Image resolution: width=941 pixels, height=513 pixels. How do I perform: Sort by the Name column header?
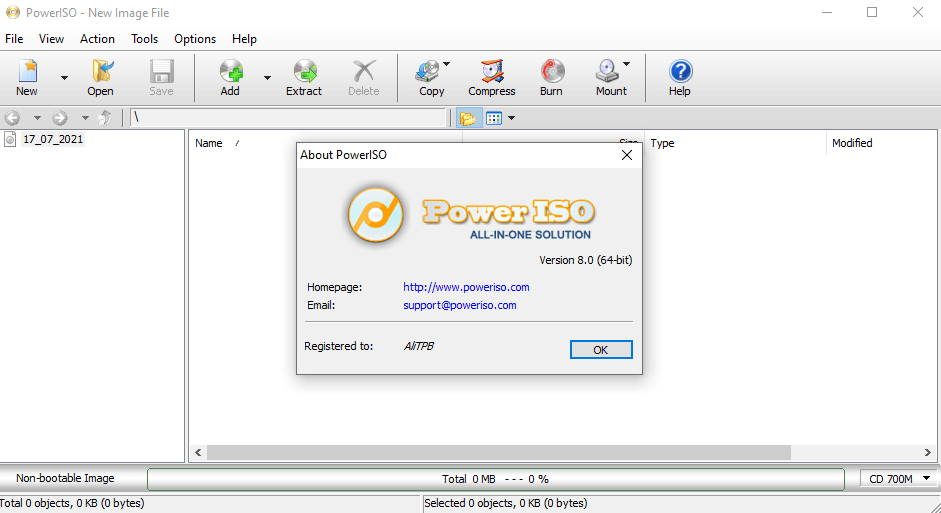tap(209, 143)
